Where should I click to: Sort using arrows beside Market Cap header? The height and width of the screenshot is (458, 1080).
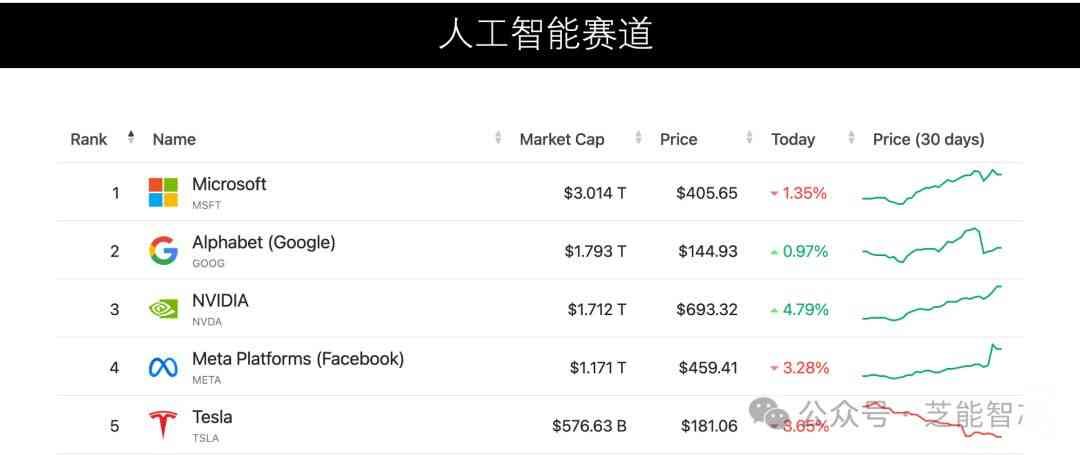639,138
